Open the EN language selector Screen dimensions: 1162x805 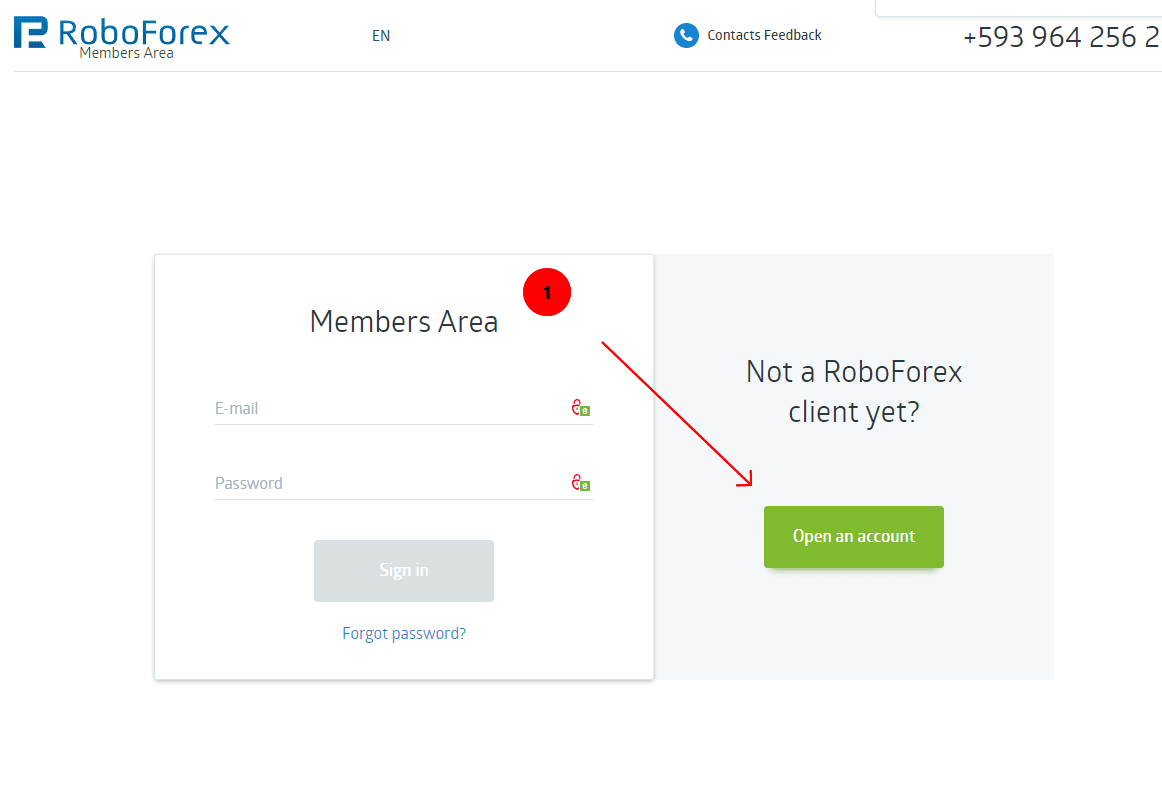[381, 36]
